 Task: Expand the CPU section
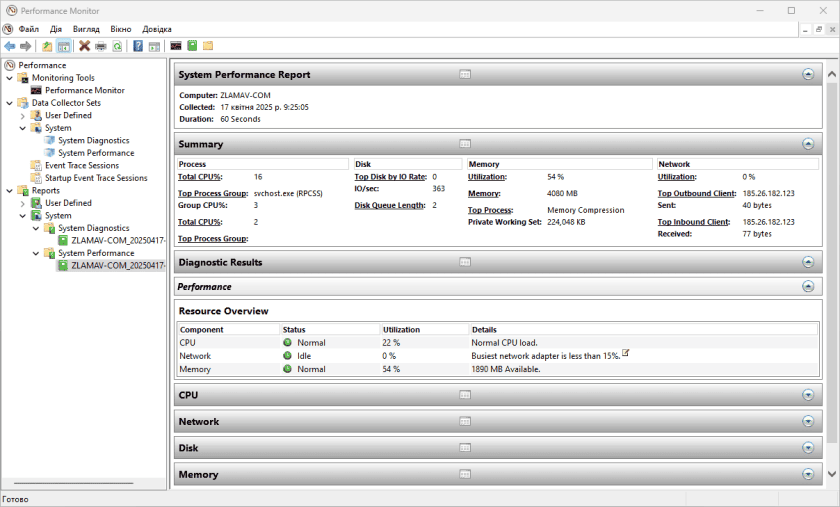tap(808, 395)
